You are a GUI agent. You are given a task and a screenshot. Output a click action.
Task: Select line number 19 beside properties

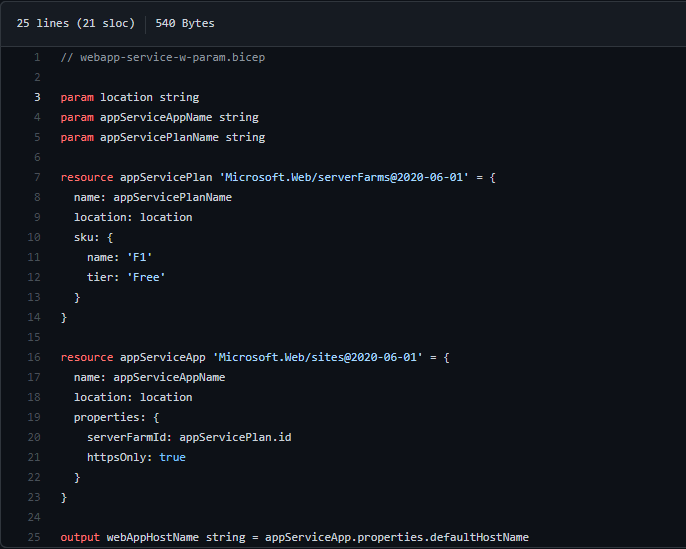35,417
